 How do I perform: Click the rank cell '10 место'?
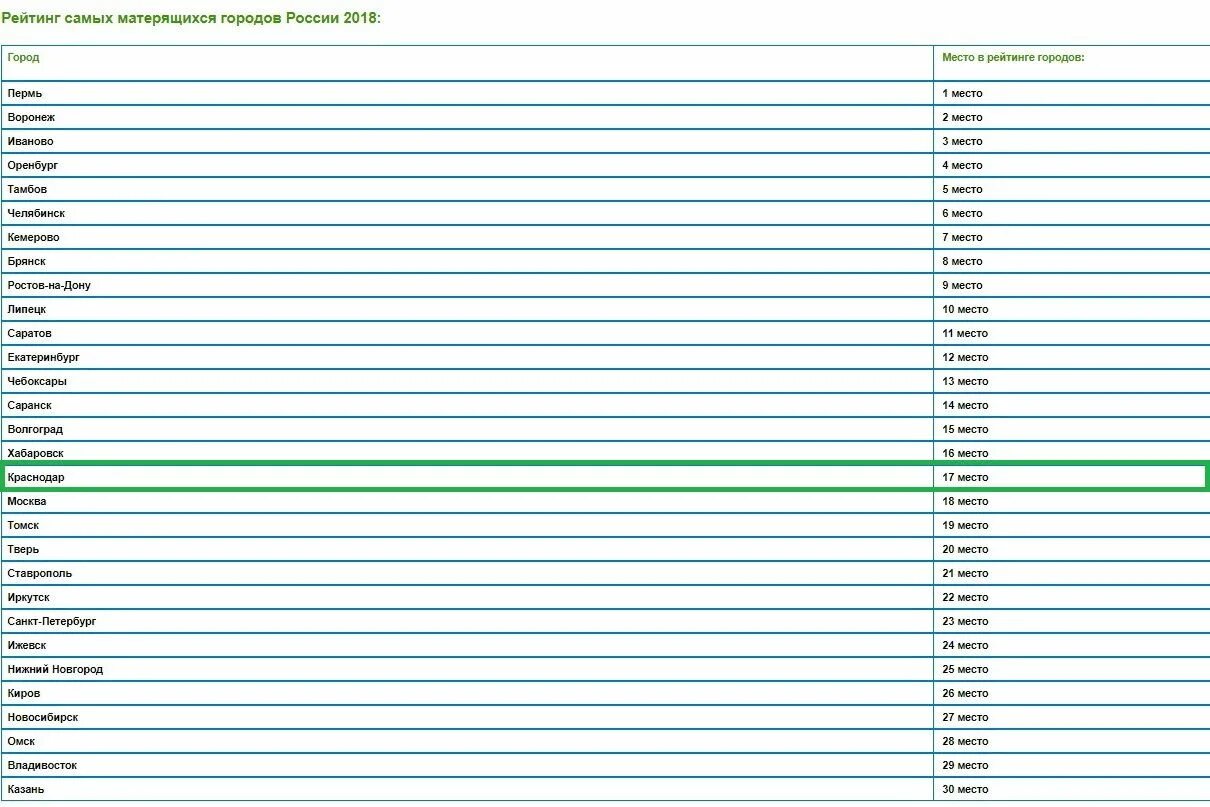(x=1072, y=309)
